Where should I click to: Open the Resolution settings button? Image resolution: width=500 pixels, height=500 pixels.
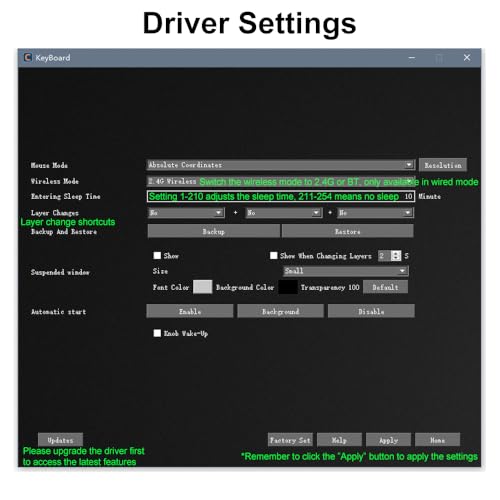click(x=443, y=165)
